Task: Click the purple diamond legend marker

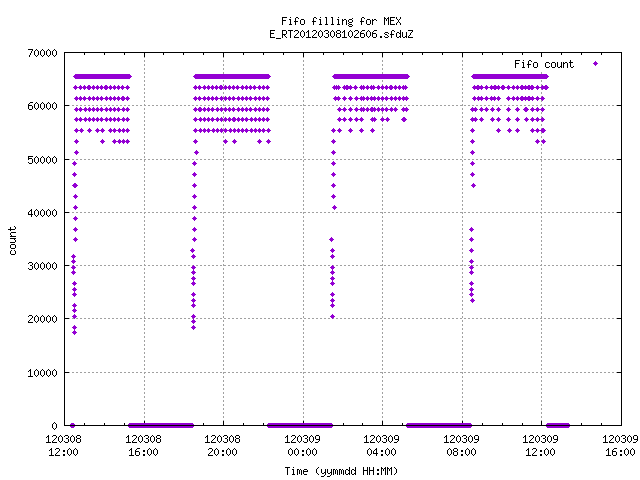Action: pyautogui.click(x=596, y=64)
